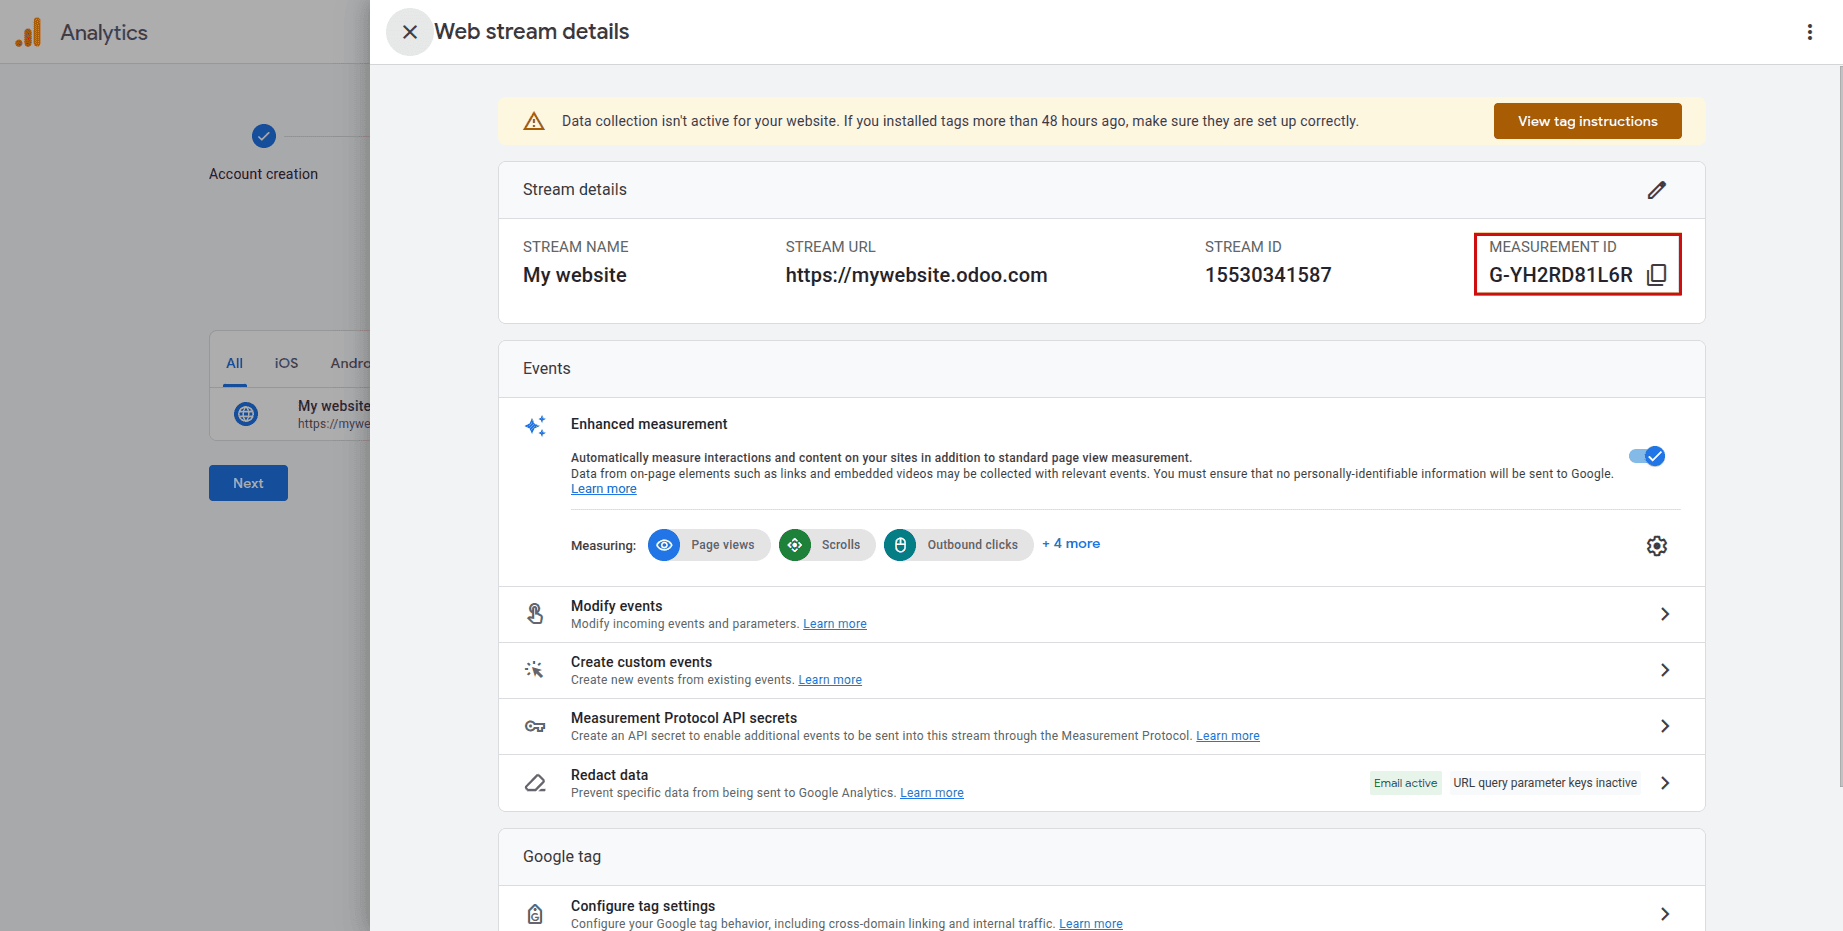The width and height of the screenshot is (1843, 931).
Task: Click the yellow warning triangle icon
Action: tap(534, 121)
